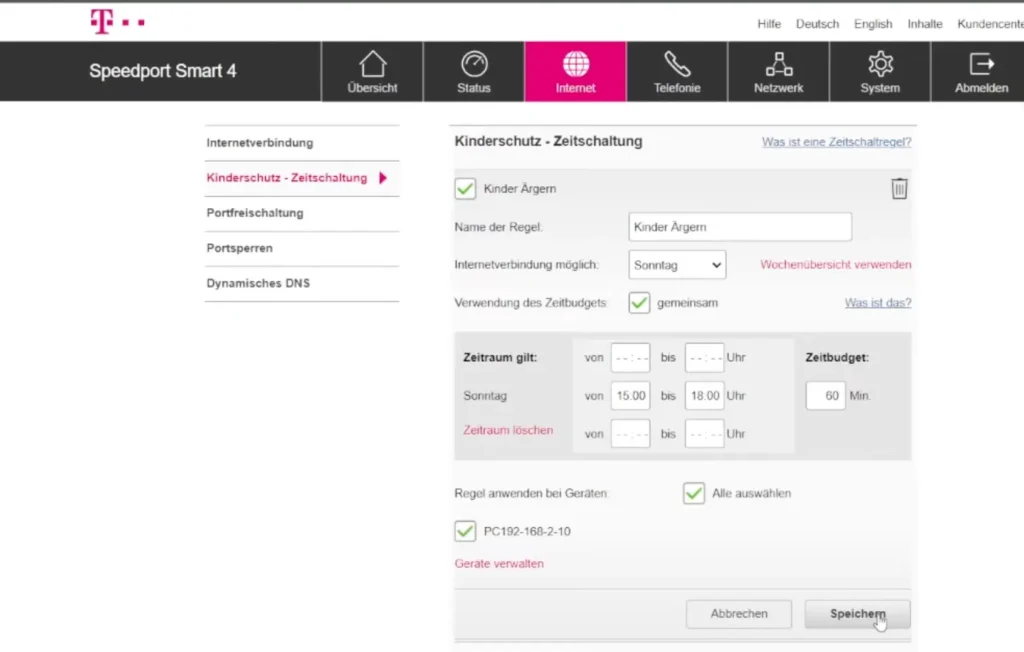The image size is (1024, 652).
Task: Open the Übersicht home tab
Action: pyautogui.click(x=372, y=72)
